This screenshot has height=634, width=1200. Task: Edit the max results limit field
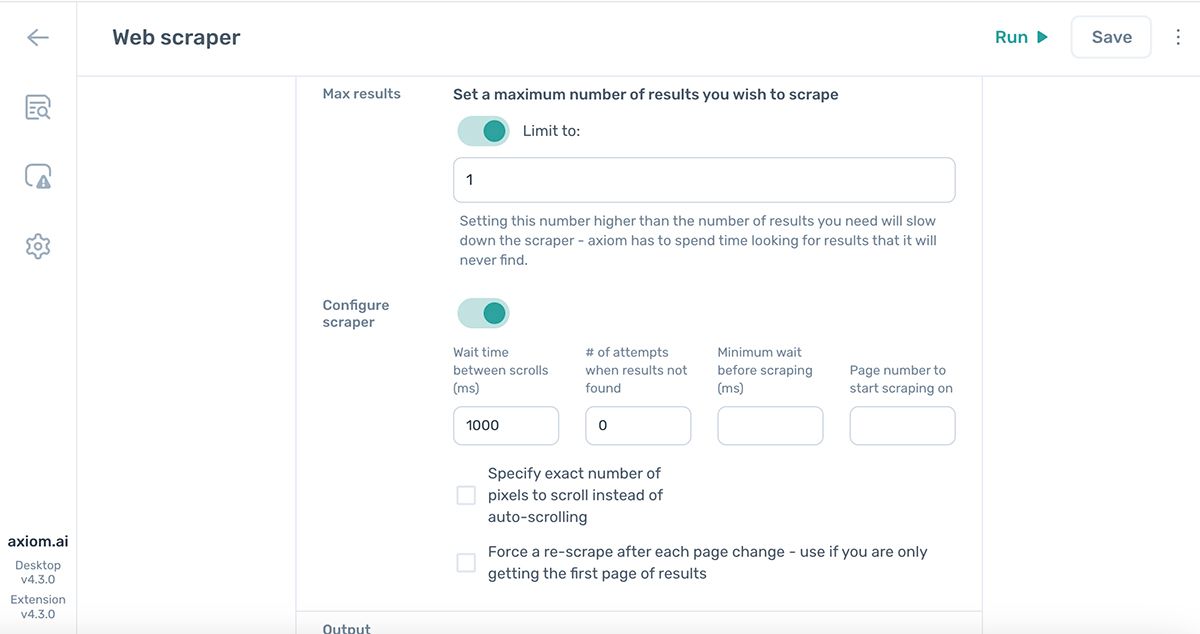click(704, 180)
